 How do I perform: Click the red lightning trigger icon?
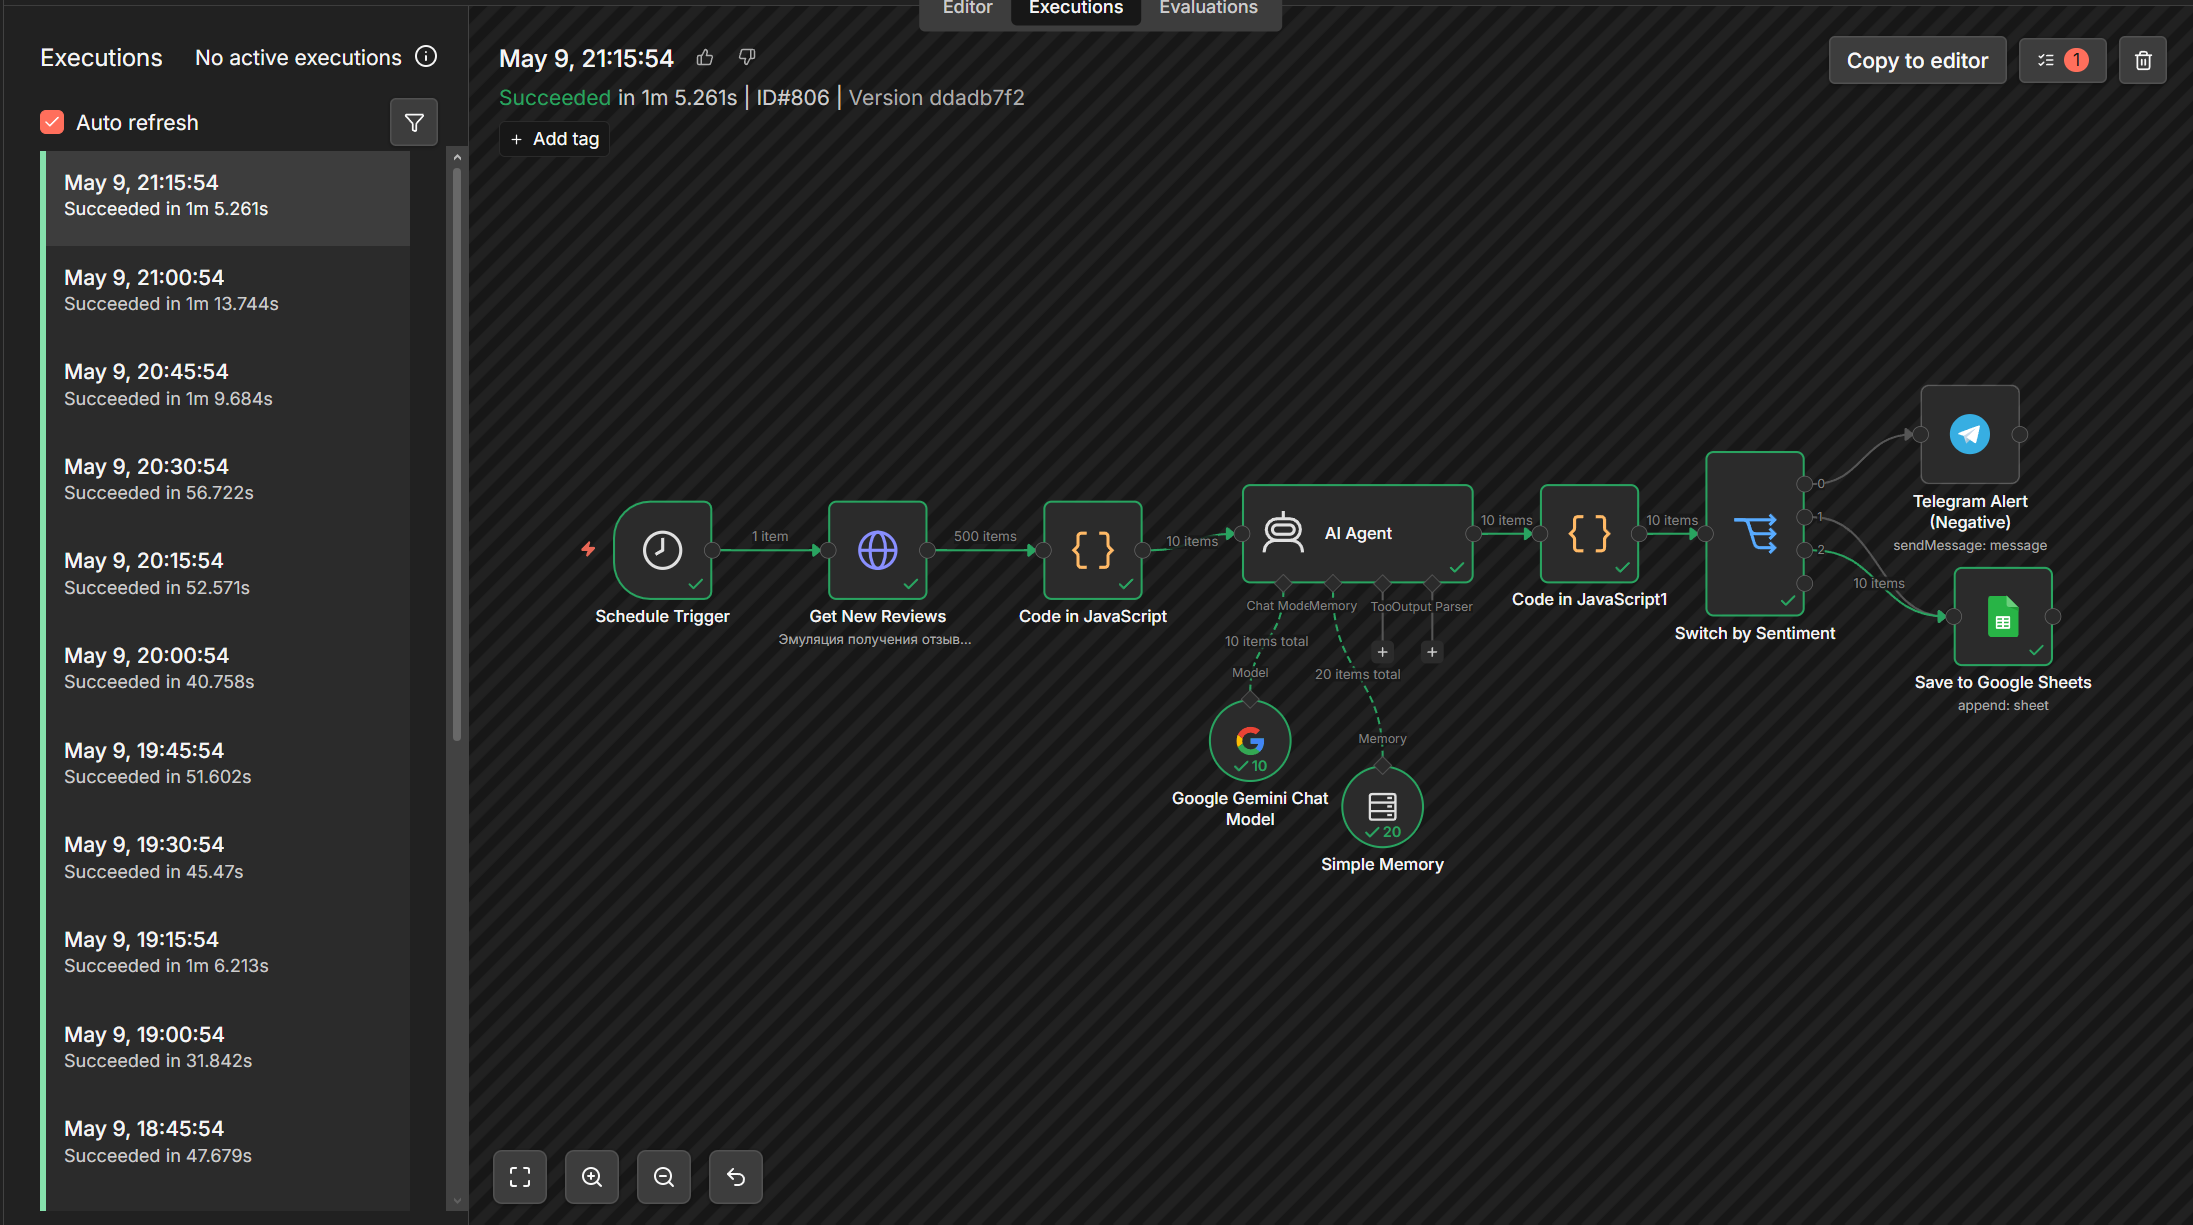[x=588, y=549]
